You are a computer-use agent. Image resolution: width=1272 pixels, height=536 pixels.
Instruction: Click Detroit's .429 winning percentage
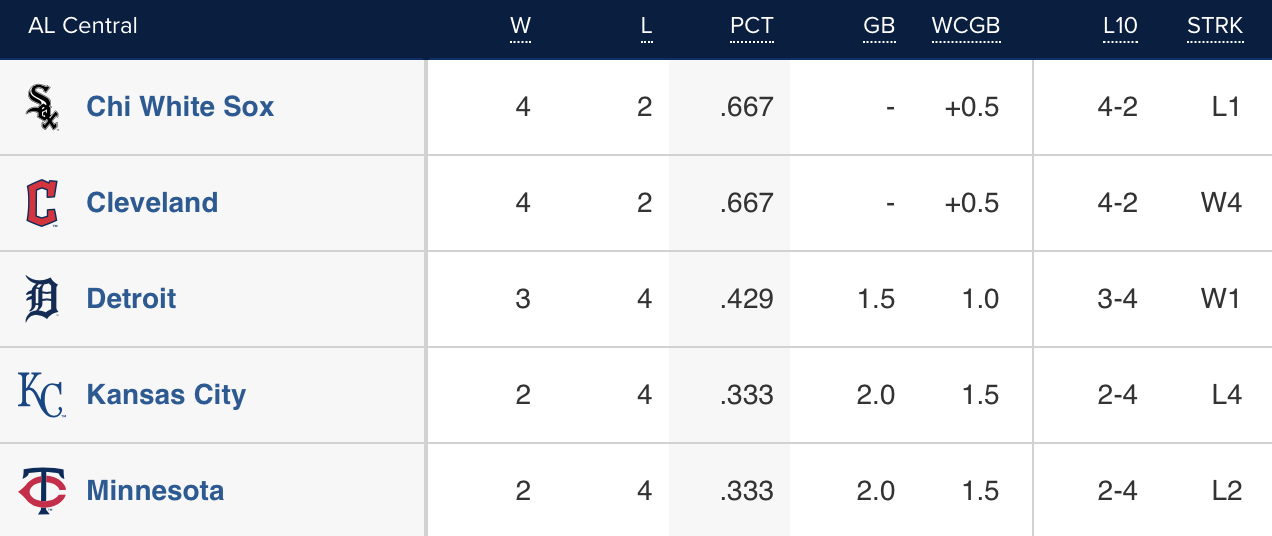[x=746, y=299]
